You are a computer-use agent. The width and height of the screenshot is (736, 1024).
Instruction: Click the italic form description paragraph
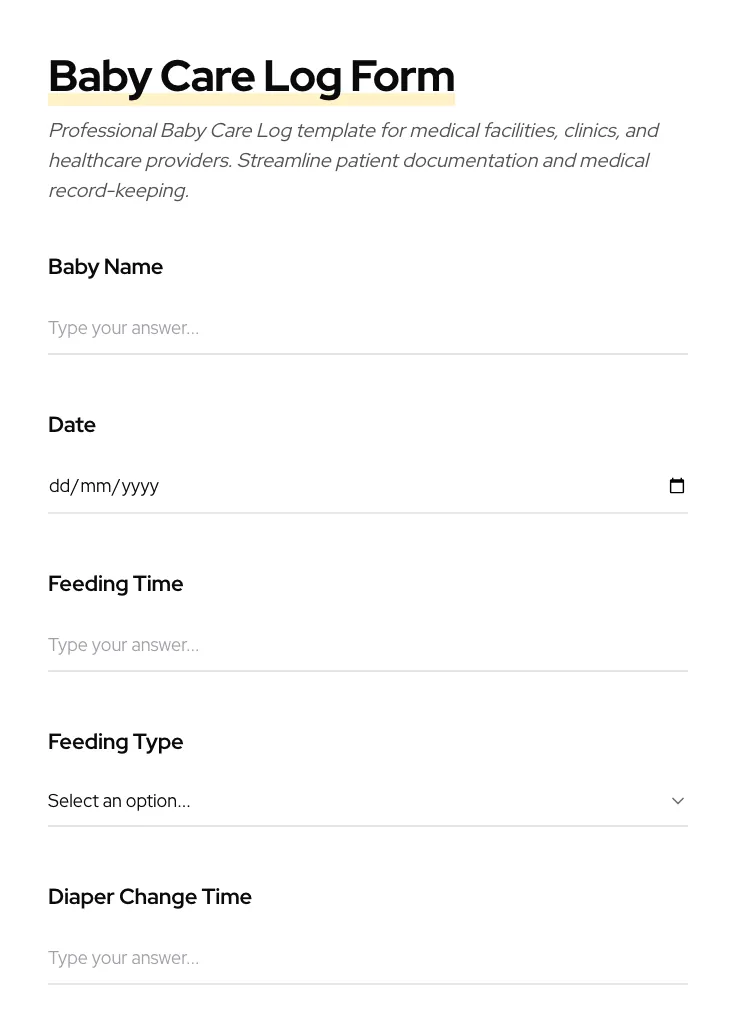tap(354, 160)
